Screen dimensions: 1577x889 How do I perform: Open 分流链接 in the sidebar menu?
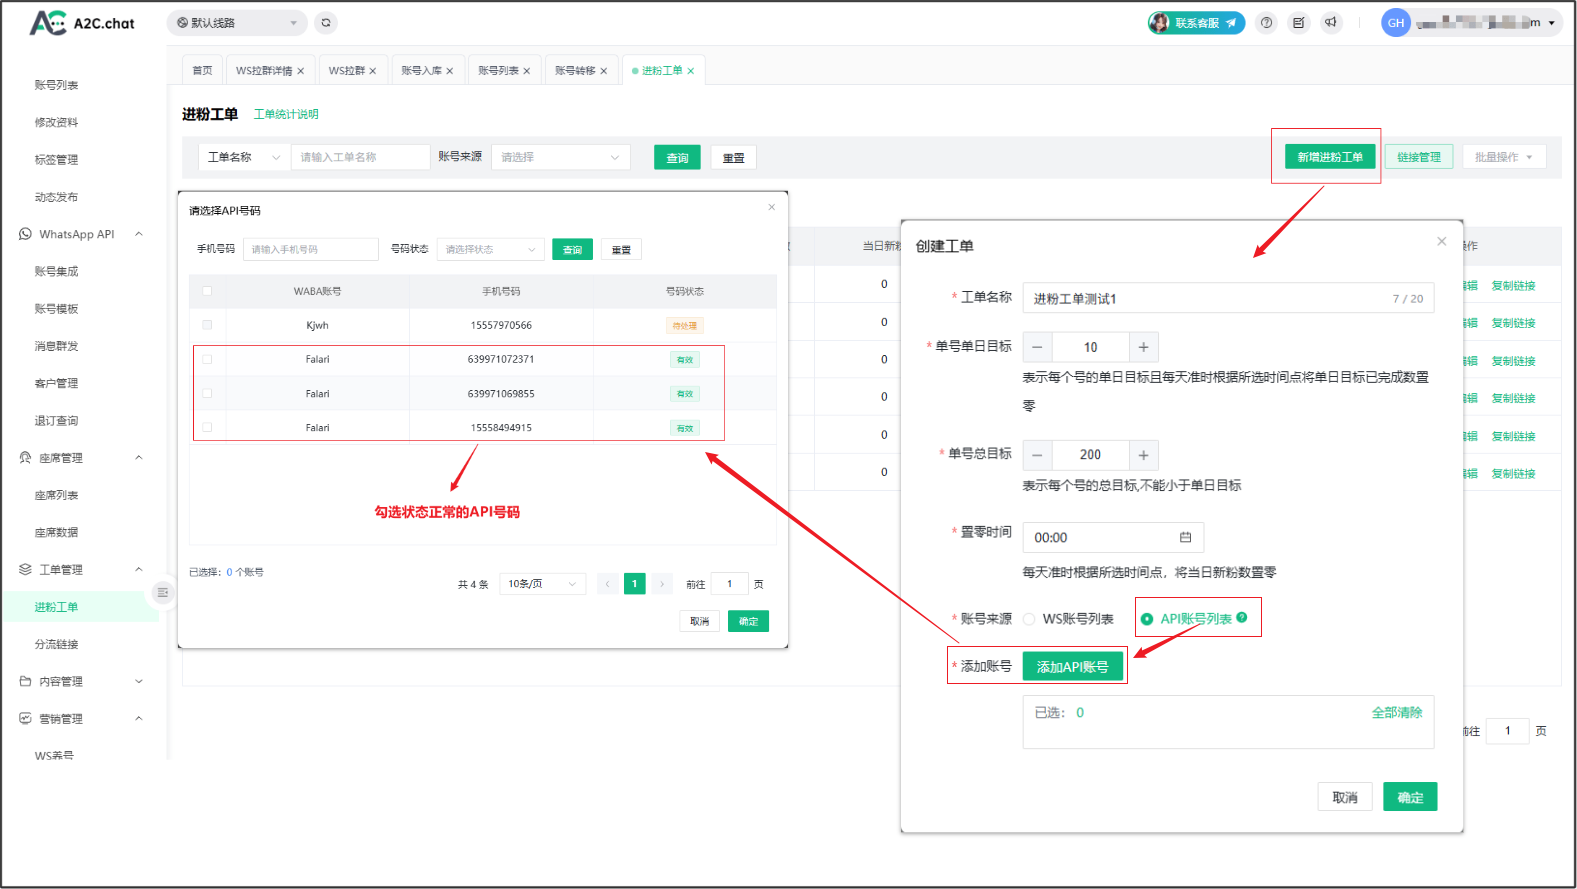[x=56, y=644]
